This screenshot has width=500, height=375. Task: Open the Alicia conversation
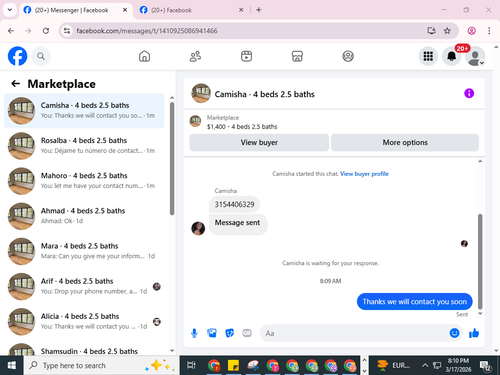84,322
